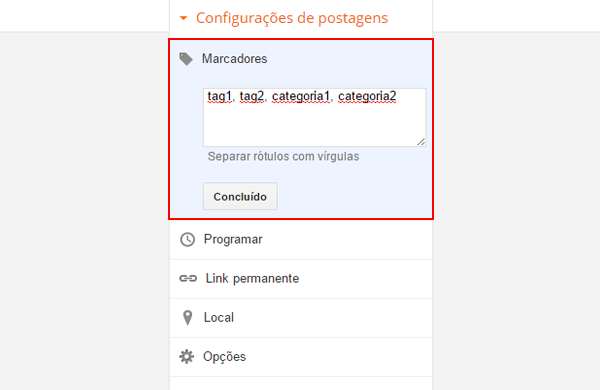600x390 pixels.
Task: Place cursor on the word tag2
Action: click(x=252, y=96)
